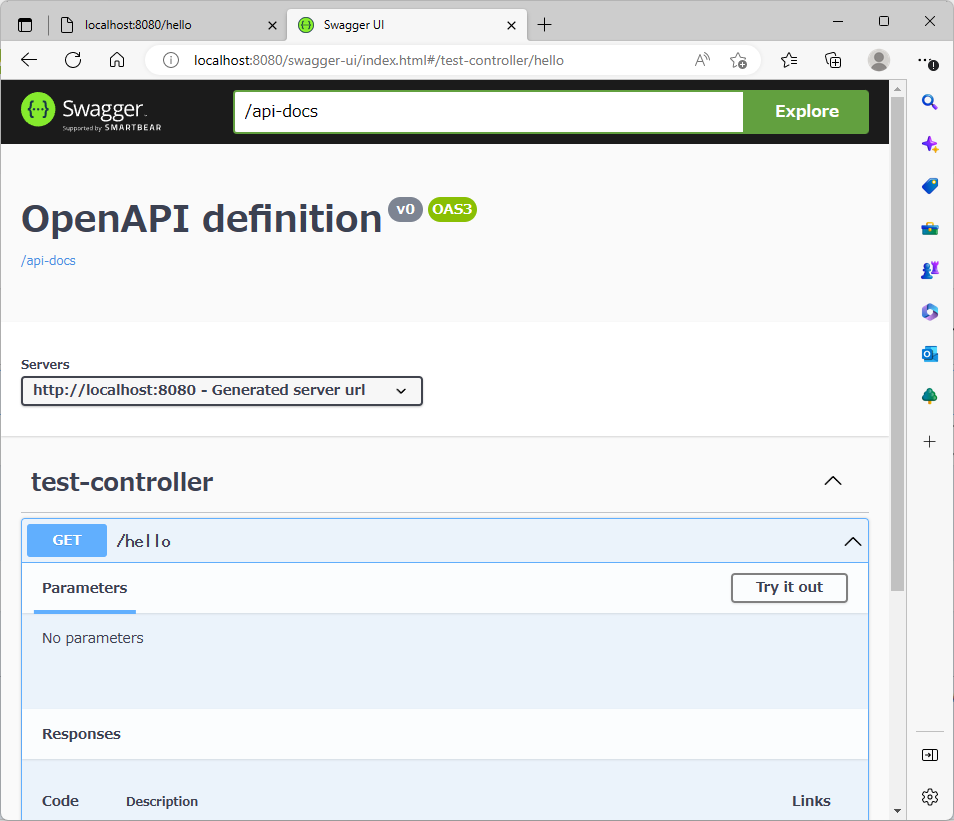954x821 pixels.
Task: Click the No parameters text
Action: (92, 638)
